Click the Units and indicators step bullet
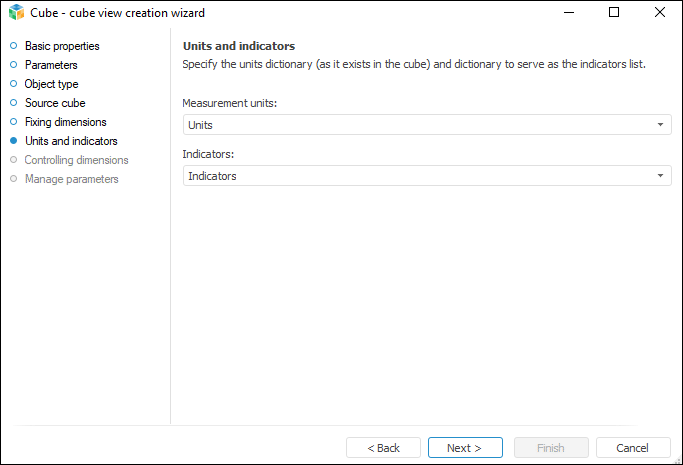The height and width of the screenshot is (465, 683). click(13, 141)
